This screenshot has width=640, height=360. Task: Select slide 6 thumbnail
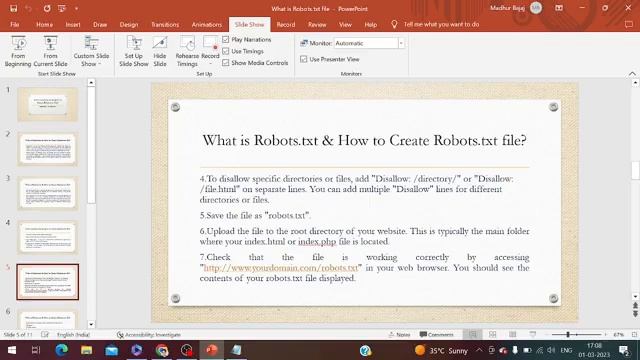click(48, 320)
